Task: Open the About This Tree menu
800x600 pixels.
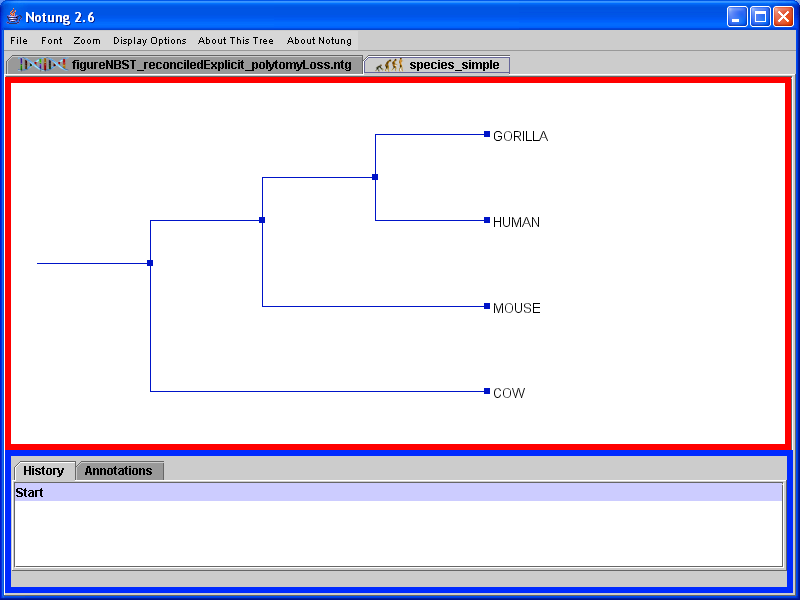Action: pyautogui.click(x=235, y=41)
